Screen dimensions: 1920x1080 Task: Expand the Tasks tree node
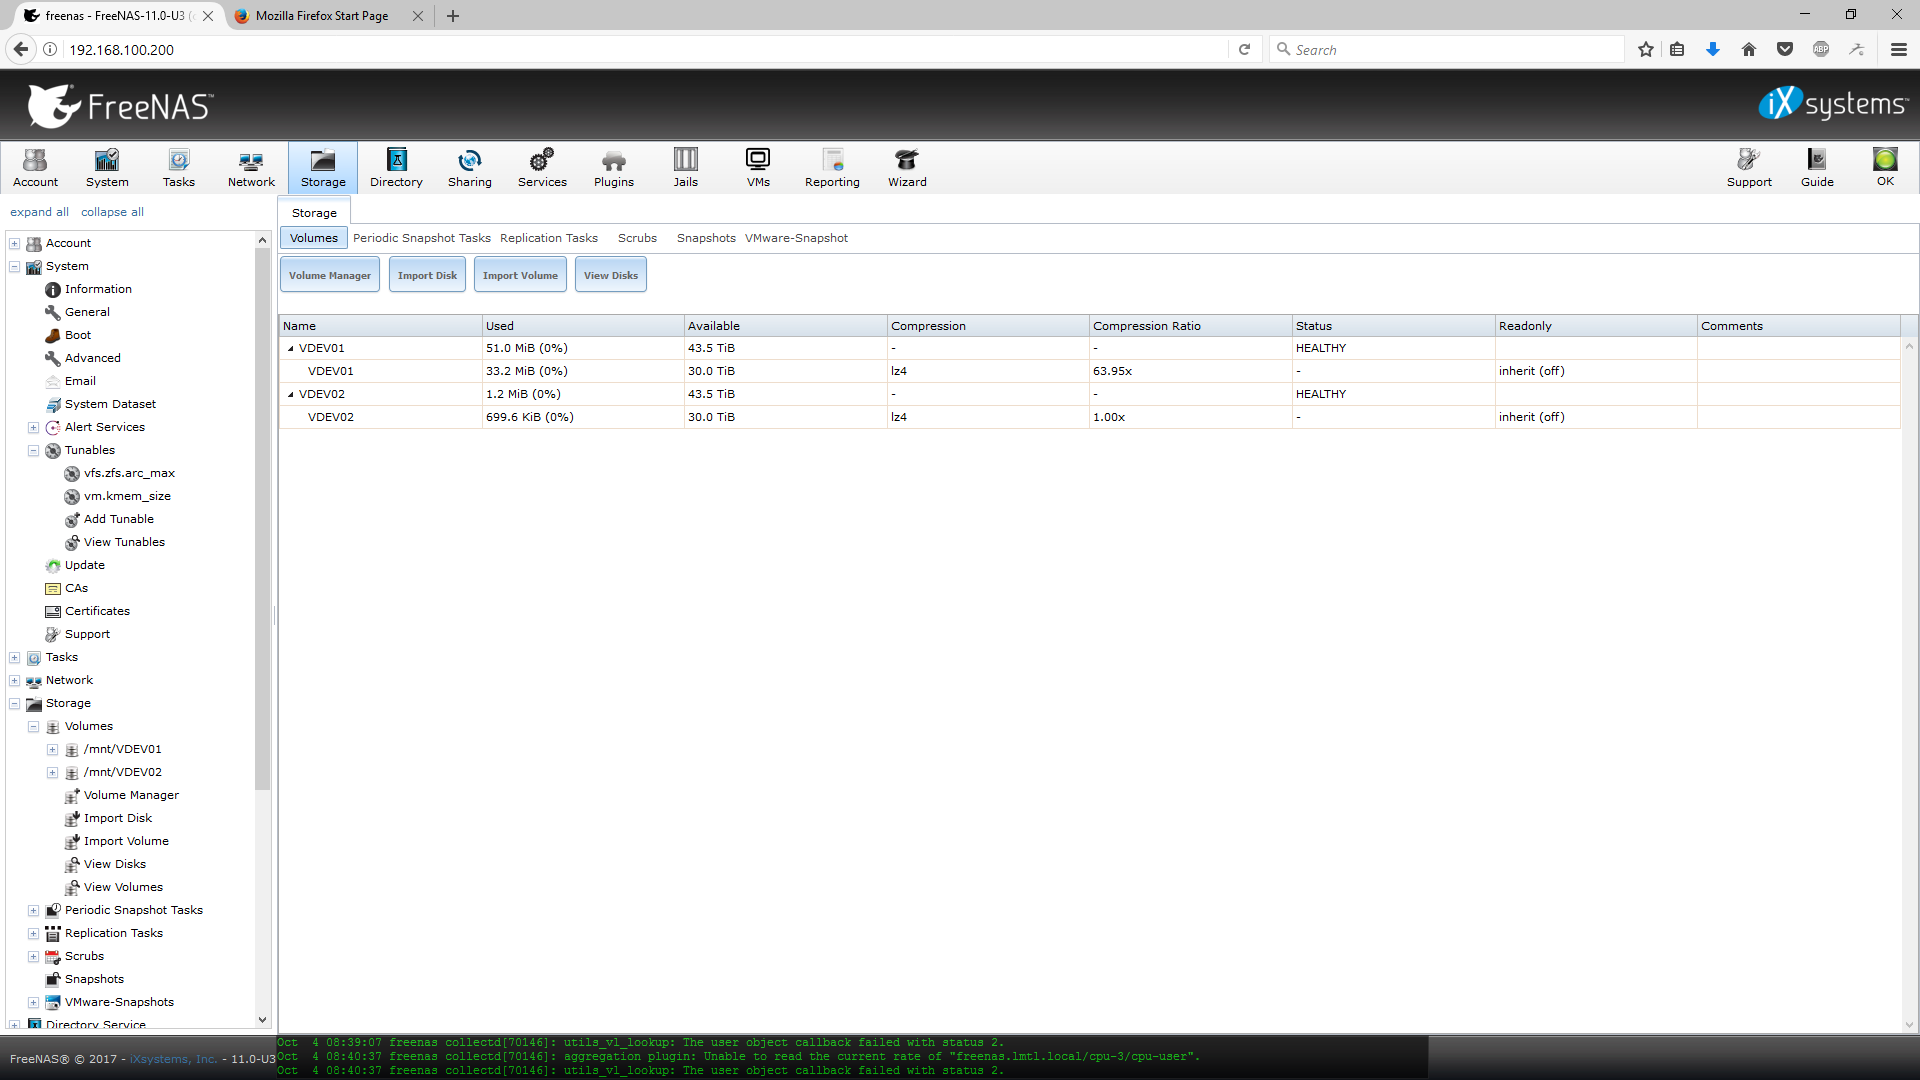[x=14, y=657]
